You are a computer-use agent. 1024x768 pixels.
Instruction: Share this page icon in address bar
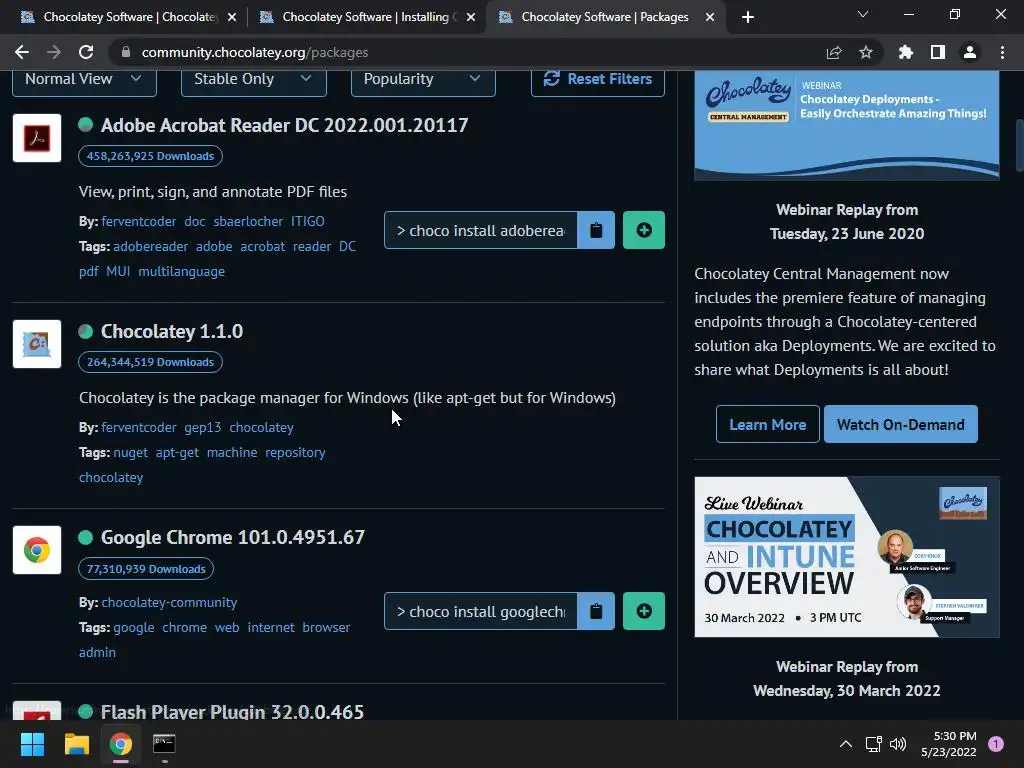834,52
